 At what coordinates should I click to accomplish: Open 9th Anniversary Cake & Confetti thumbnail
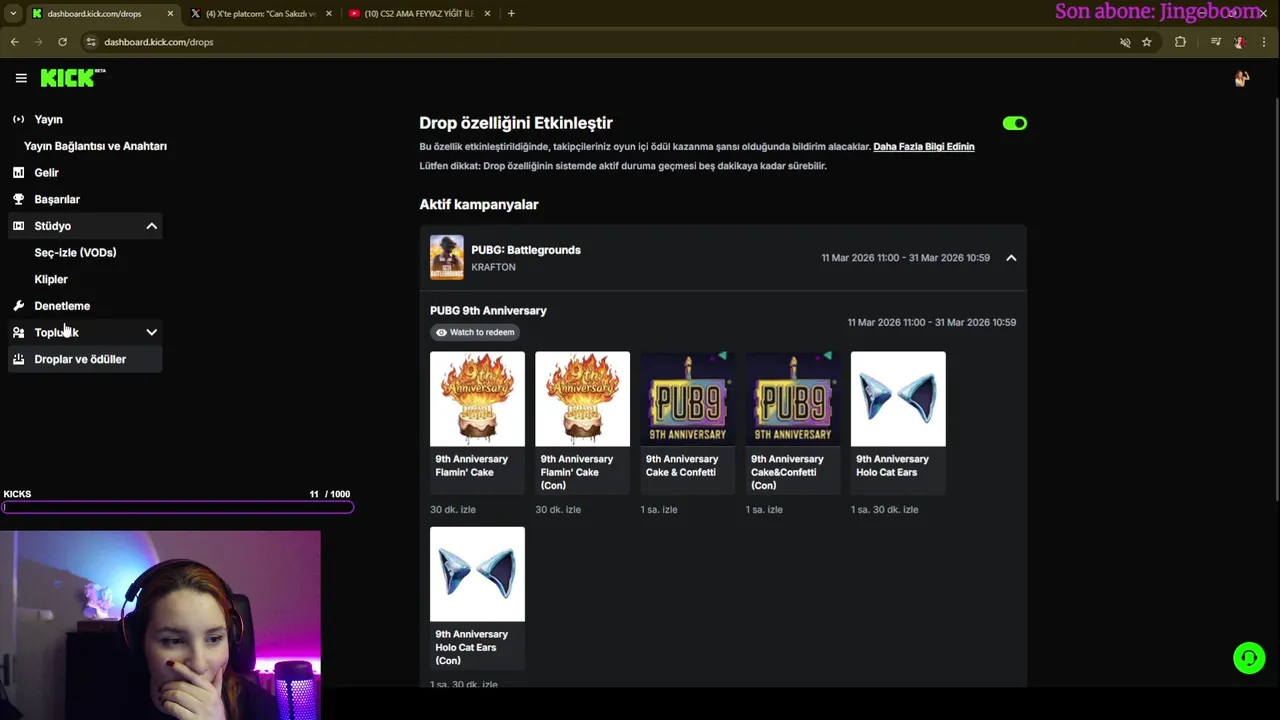pyautogui.click(x=688, y=398)
